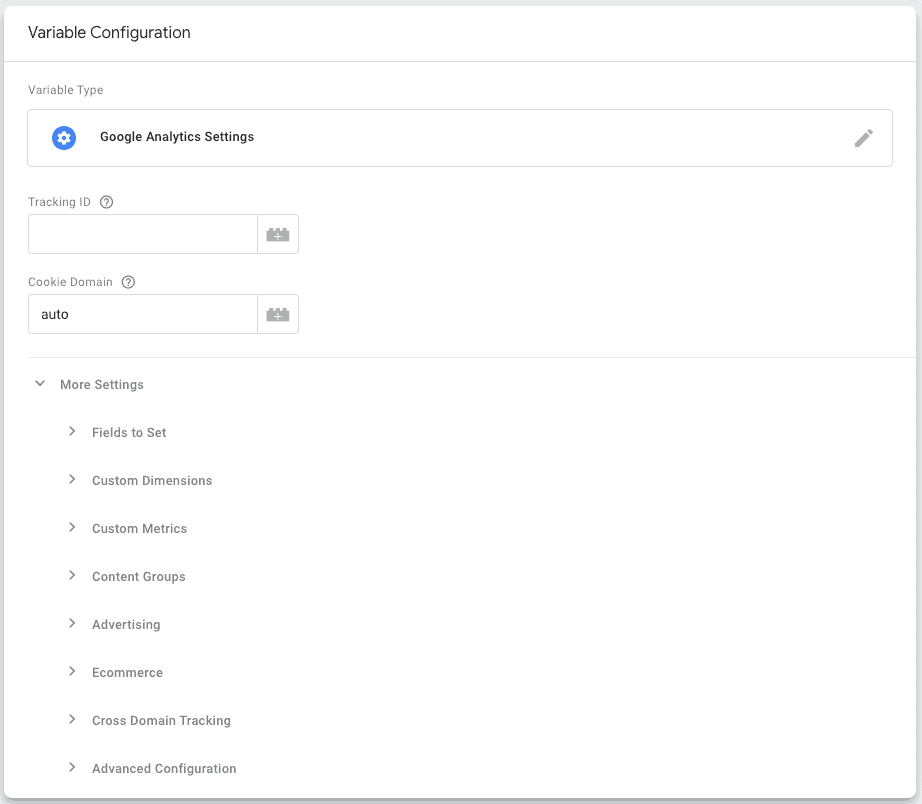Click the Fields to Set label
Image resolution: width=922 pixels, height=804 pixels.
(x=129, y=433)
